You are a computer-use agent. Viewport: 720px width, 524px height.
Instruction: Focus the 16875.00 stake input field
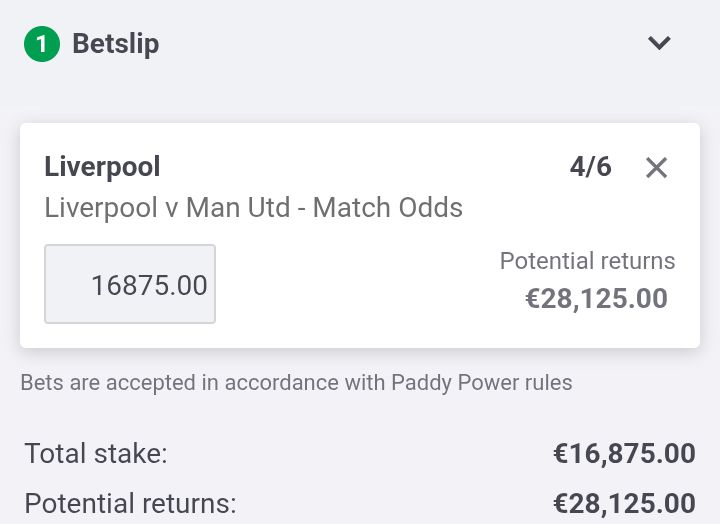(130, 285)
